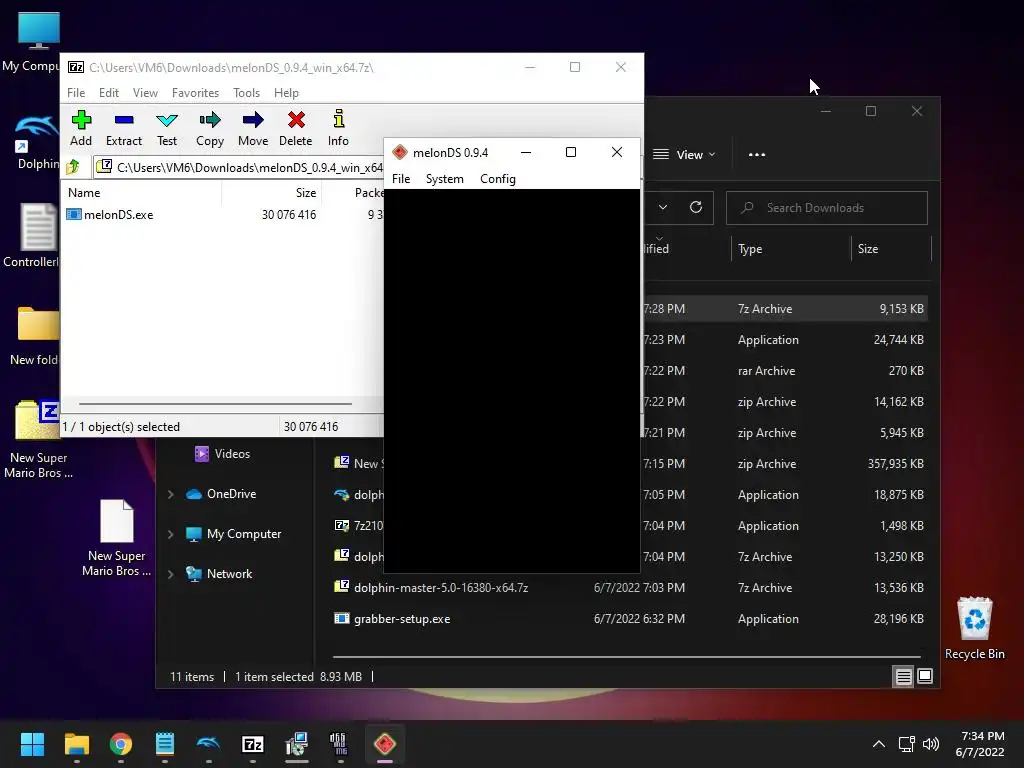The image size is (1024, 768).
Task: Select the New folder desktop icon
Action: coord(34,336)
